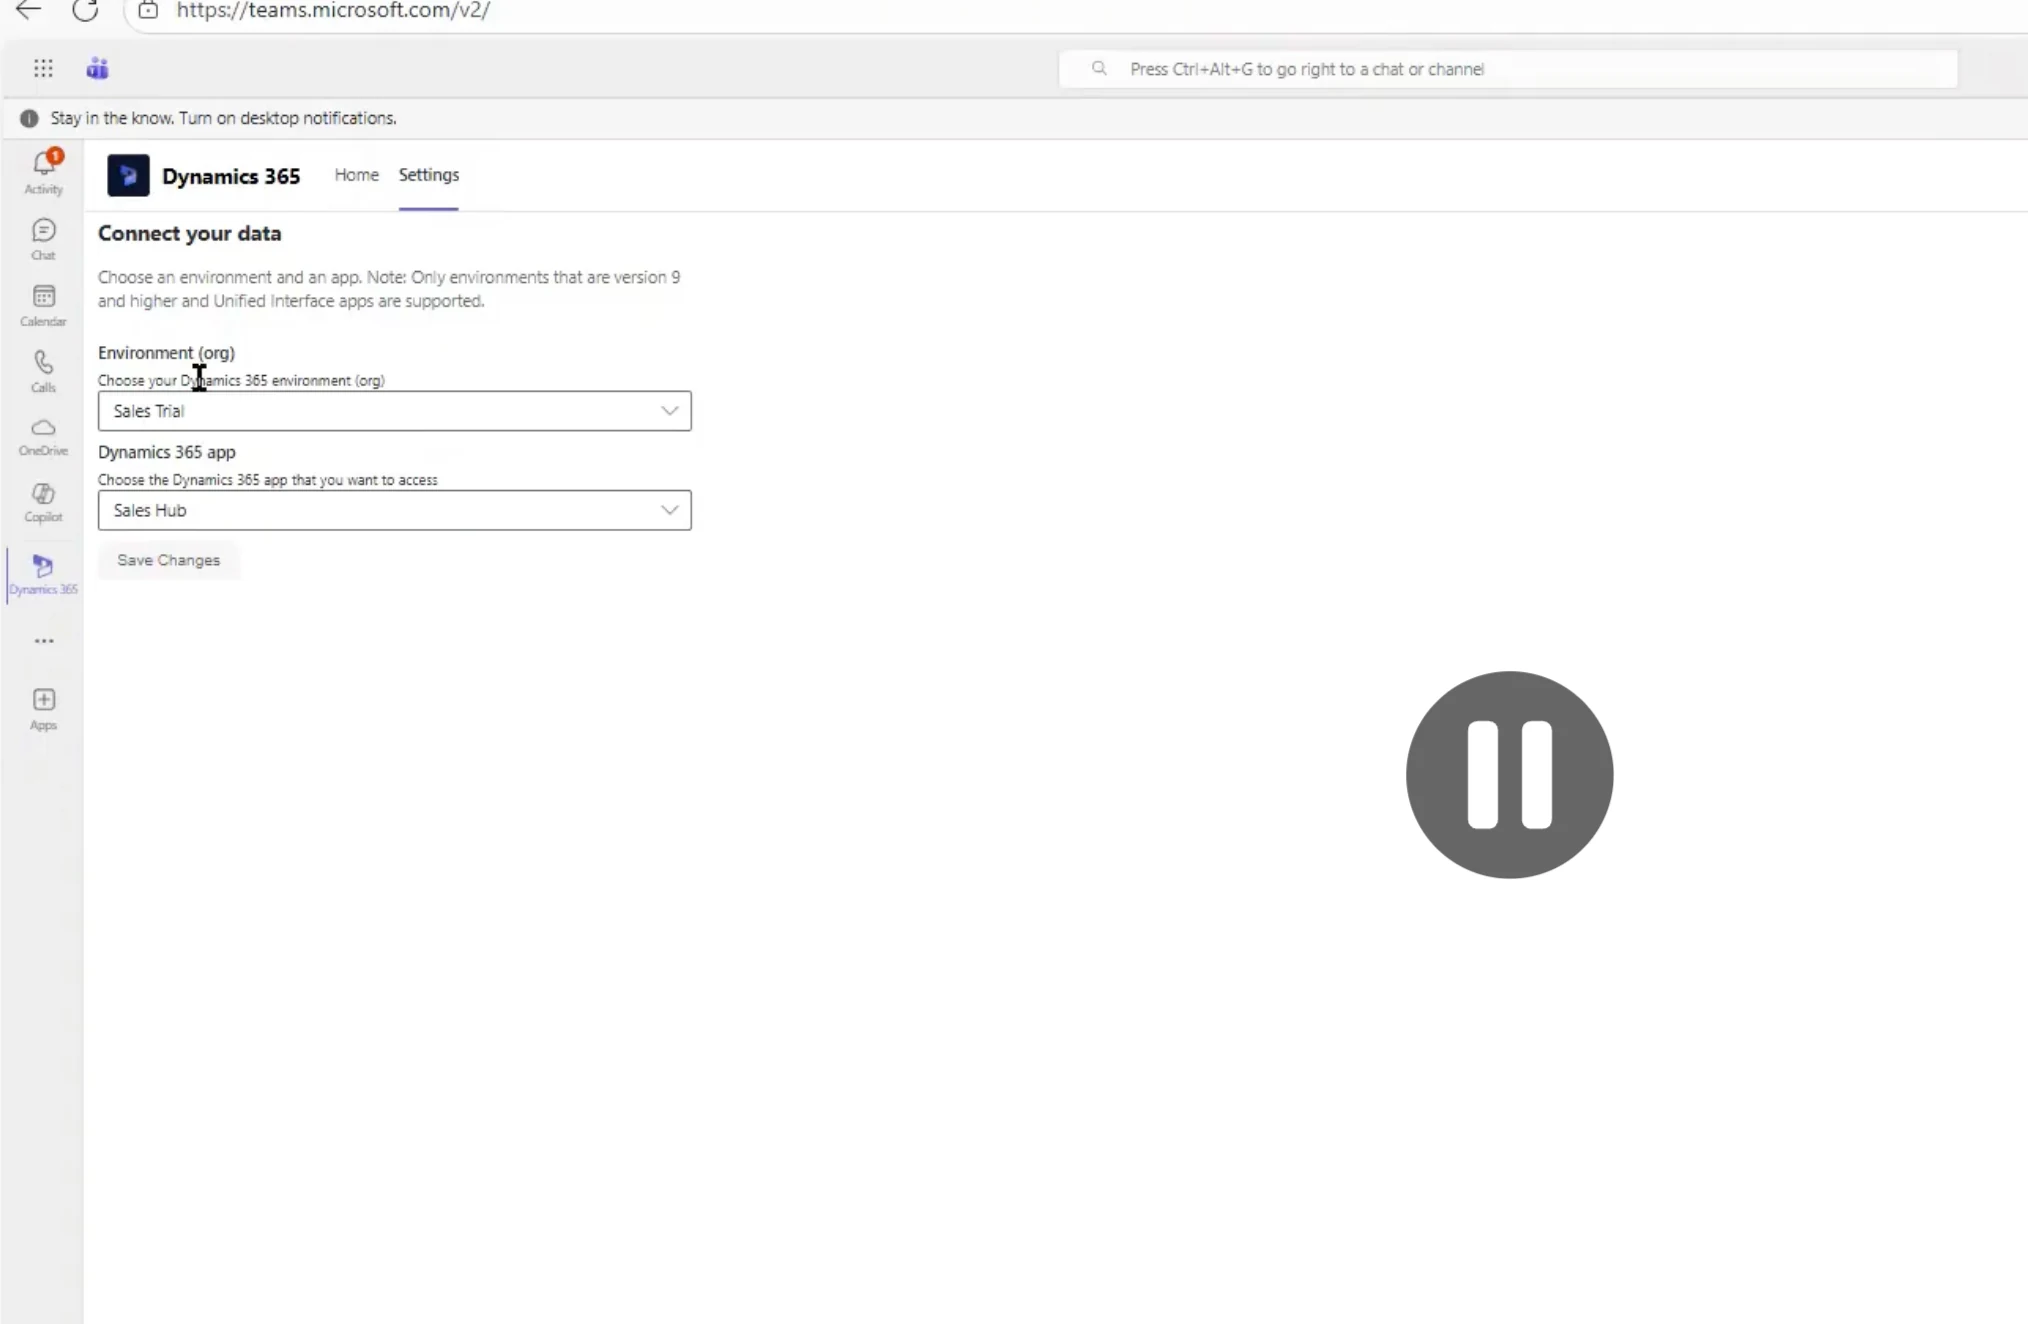Open the Activity feed in sidebar
The height and width of the screenshot is (1324, 2028).
(43, 171)
